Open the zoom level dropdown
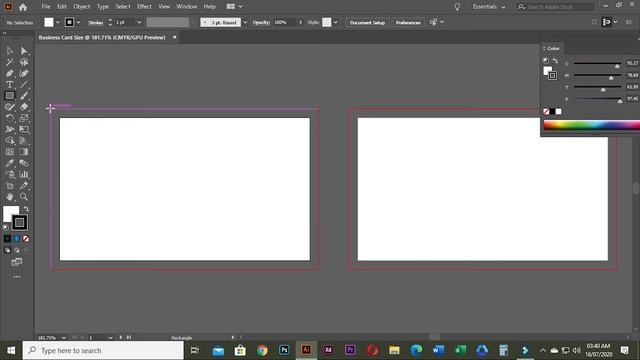This screenshot has width=640, height=360. [64, 338]
